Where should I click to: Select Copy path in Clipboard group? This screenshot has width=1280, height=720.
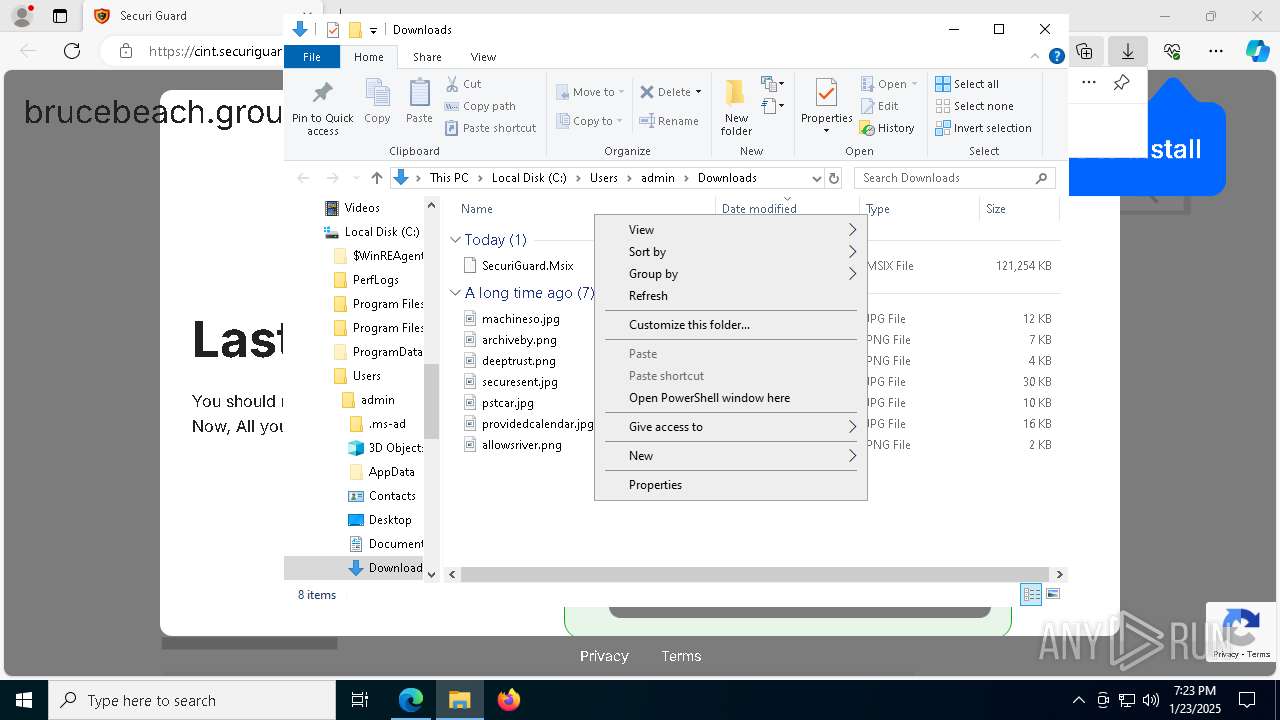480,106
